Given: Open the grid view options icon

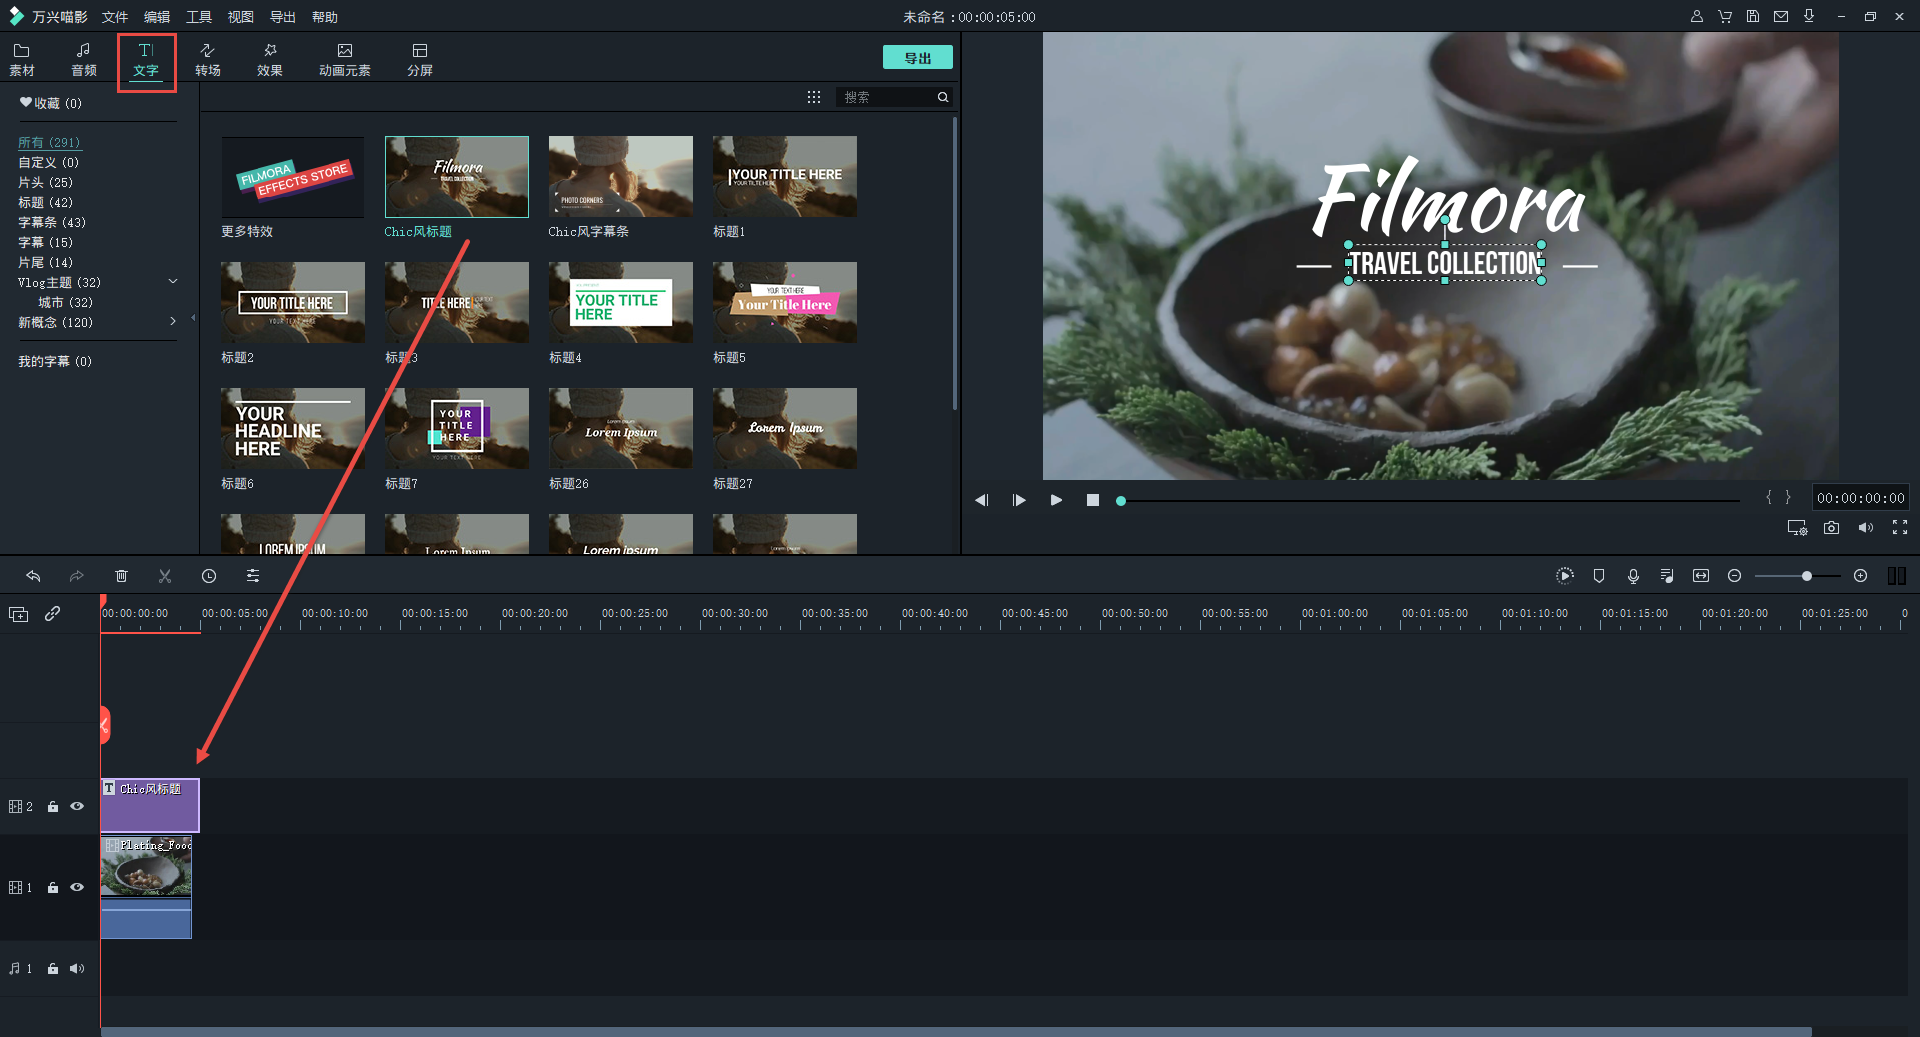Looking at the screenshot, I should [814, 97].
